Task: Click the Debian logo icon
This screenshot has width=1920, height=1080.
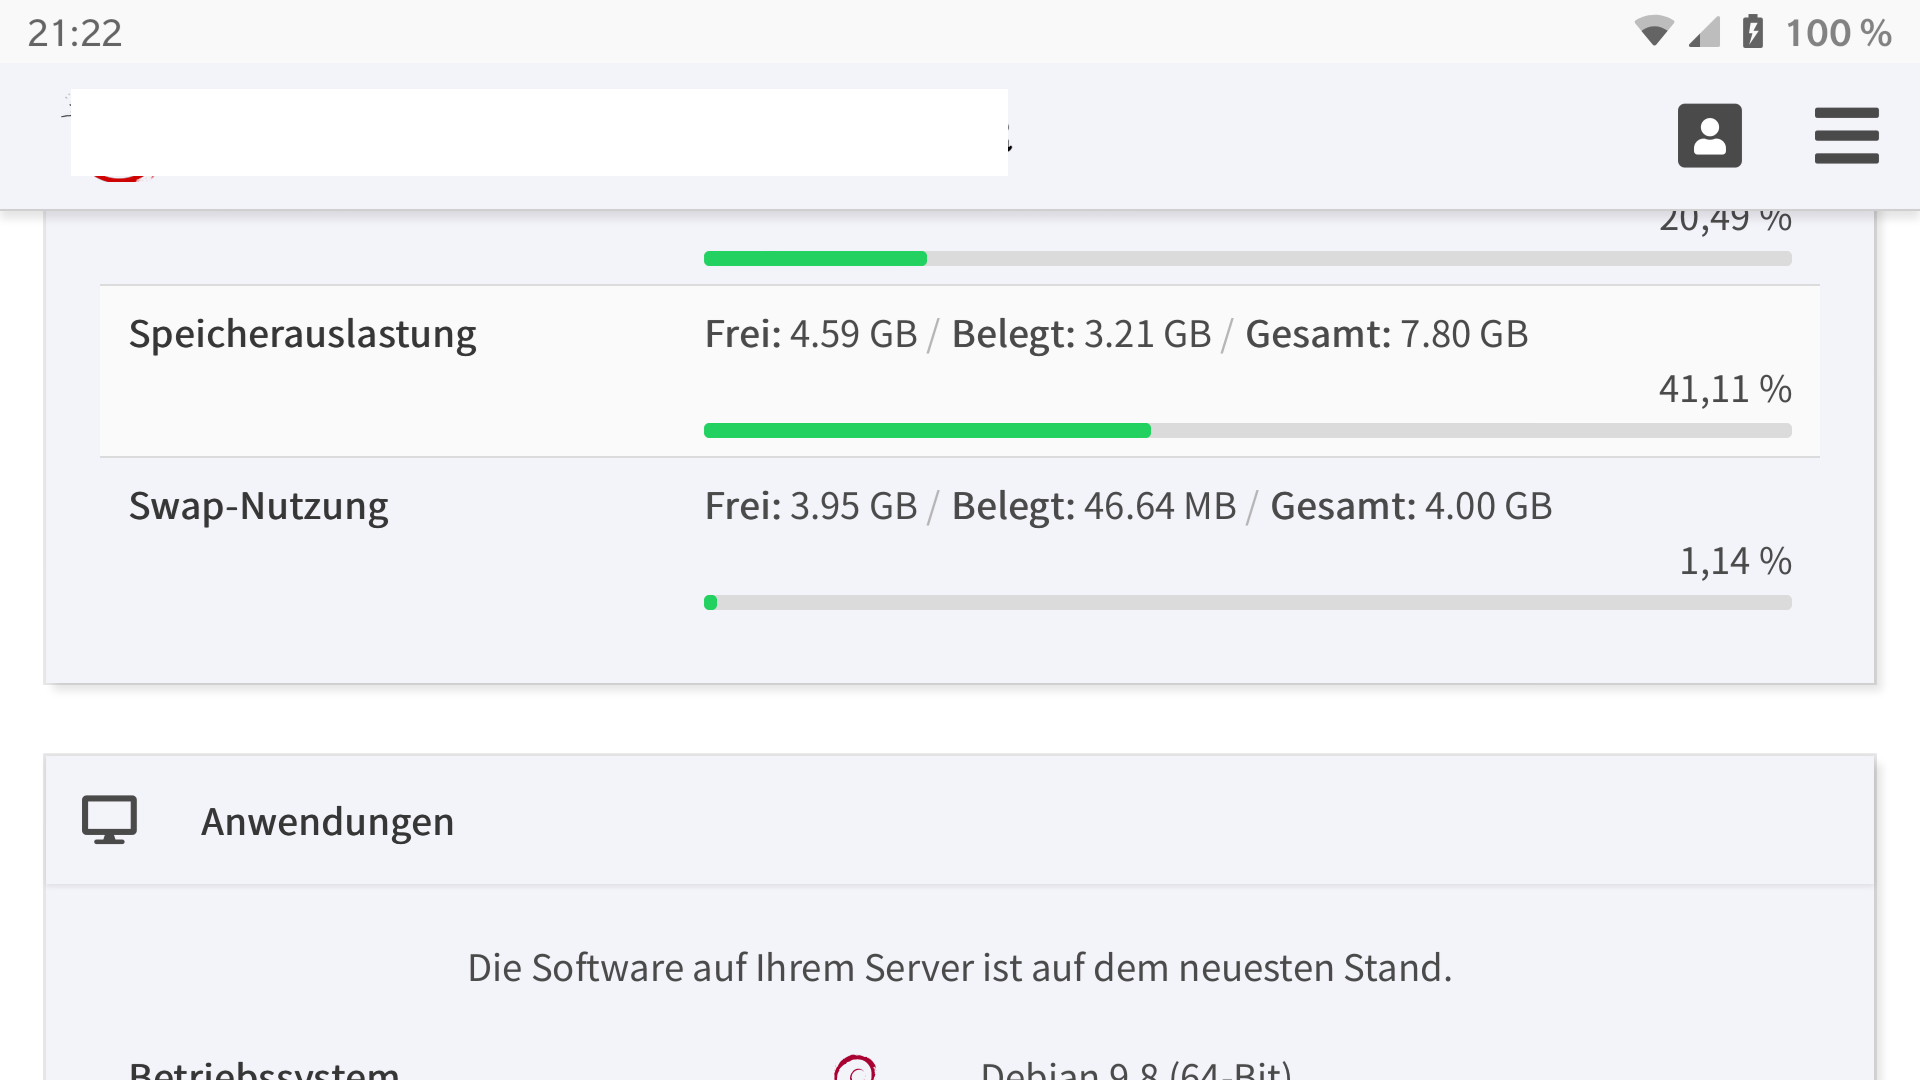Action: [x=855, y=1068]
